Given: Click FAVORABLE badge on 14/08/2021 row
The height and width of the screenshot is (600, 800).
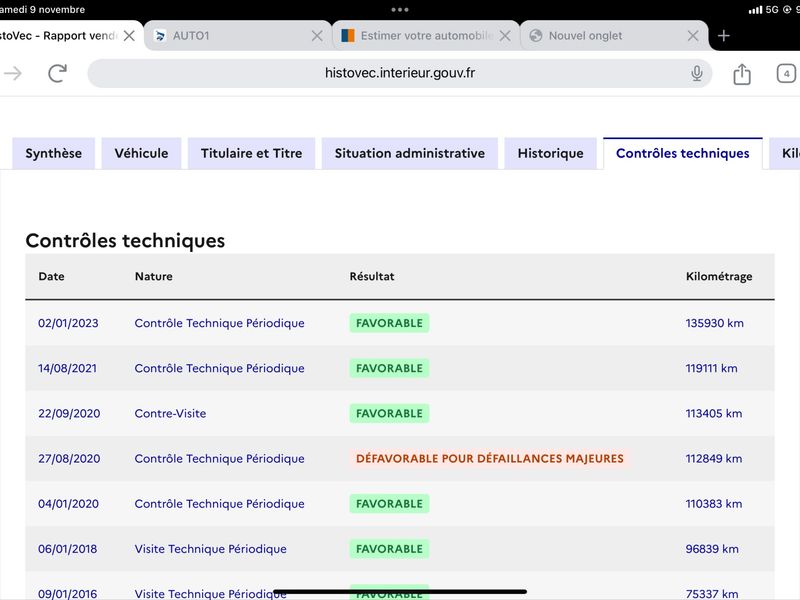Looking at the screenshot, I should click(389, 368).
